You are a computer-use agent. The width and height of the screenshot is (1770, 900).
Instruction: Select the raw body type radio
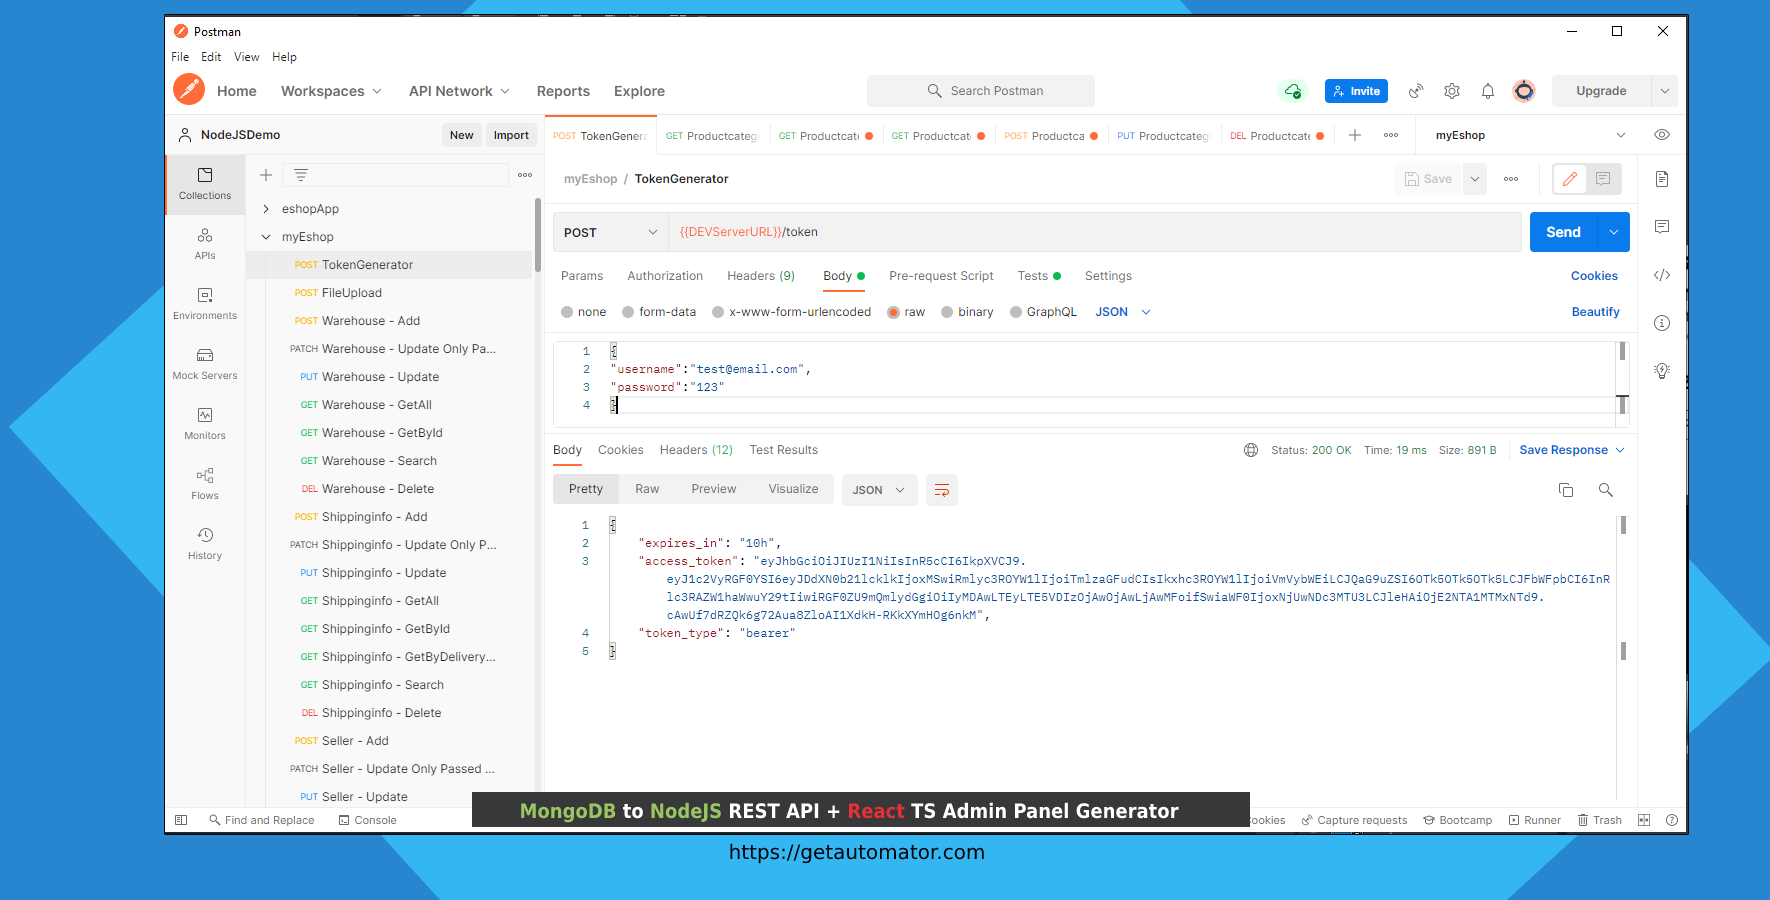pos(894,312)
